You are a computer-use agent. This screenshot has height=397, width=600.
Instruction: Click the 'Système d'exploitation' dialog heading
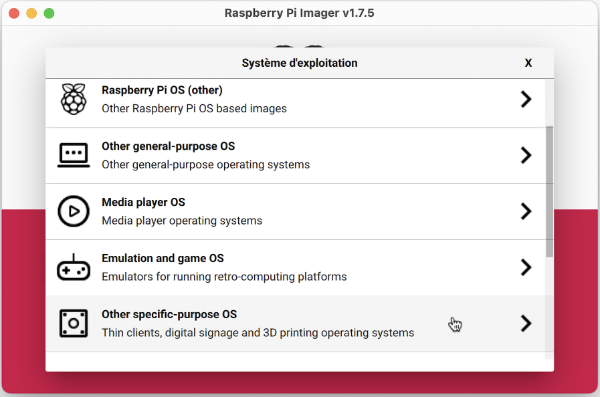click(299, 63)
